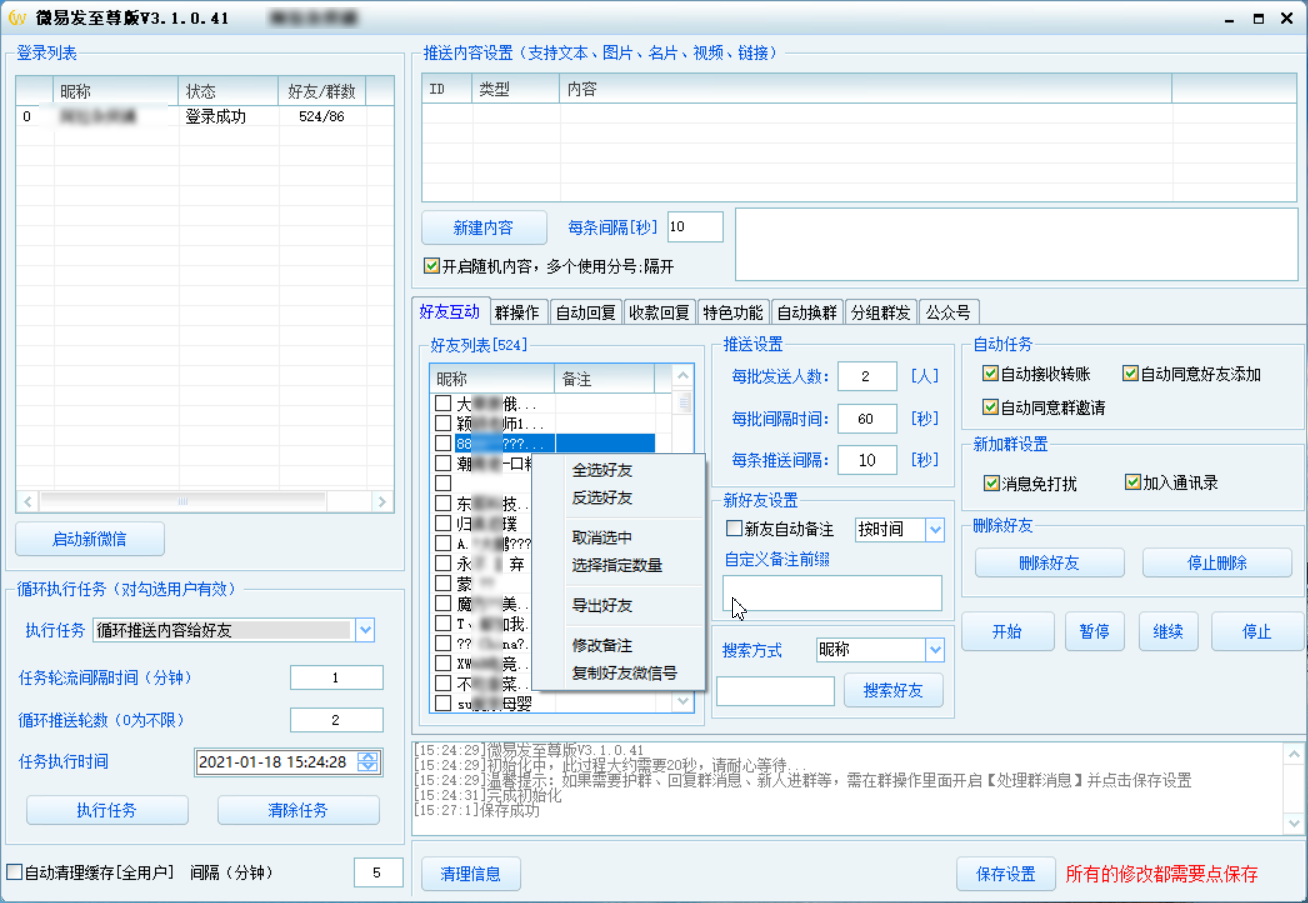Click 删除好友 button
This screenshot has height=903, width=1308.
coord(1050,563)
